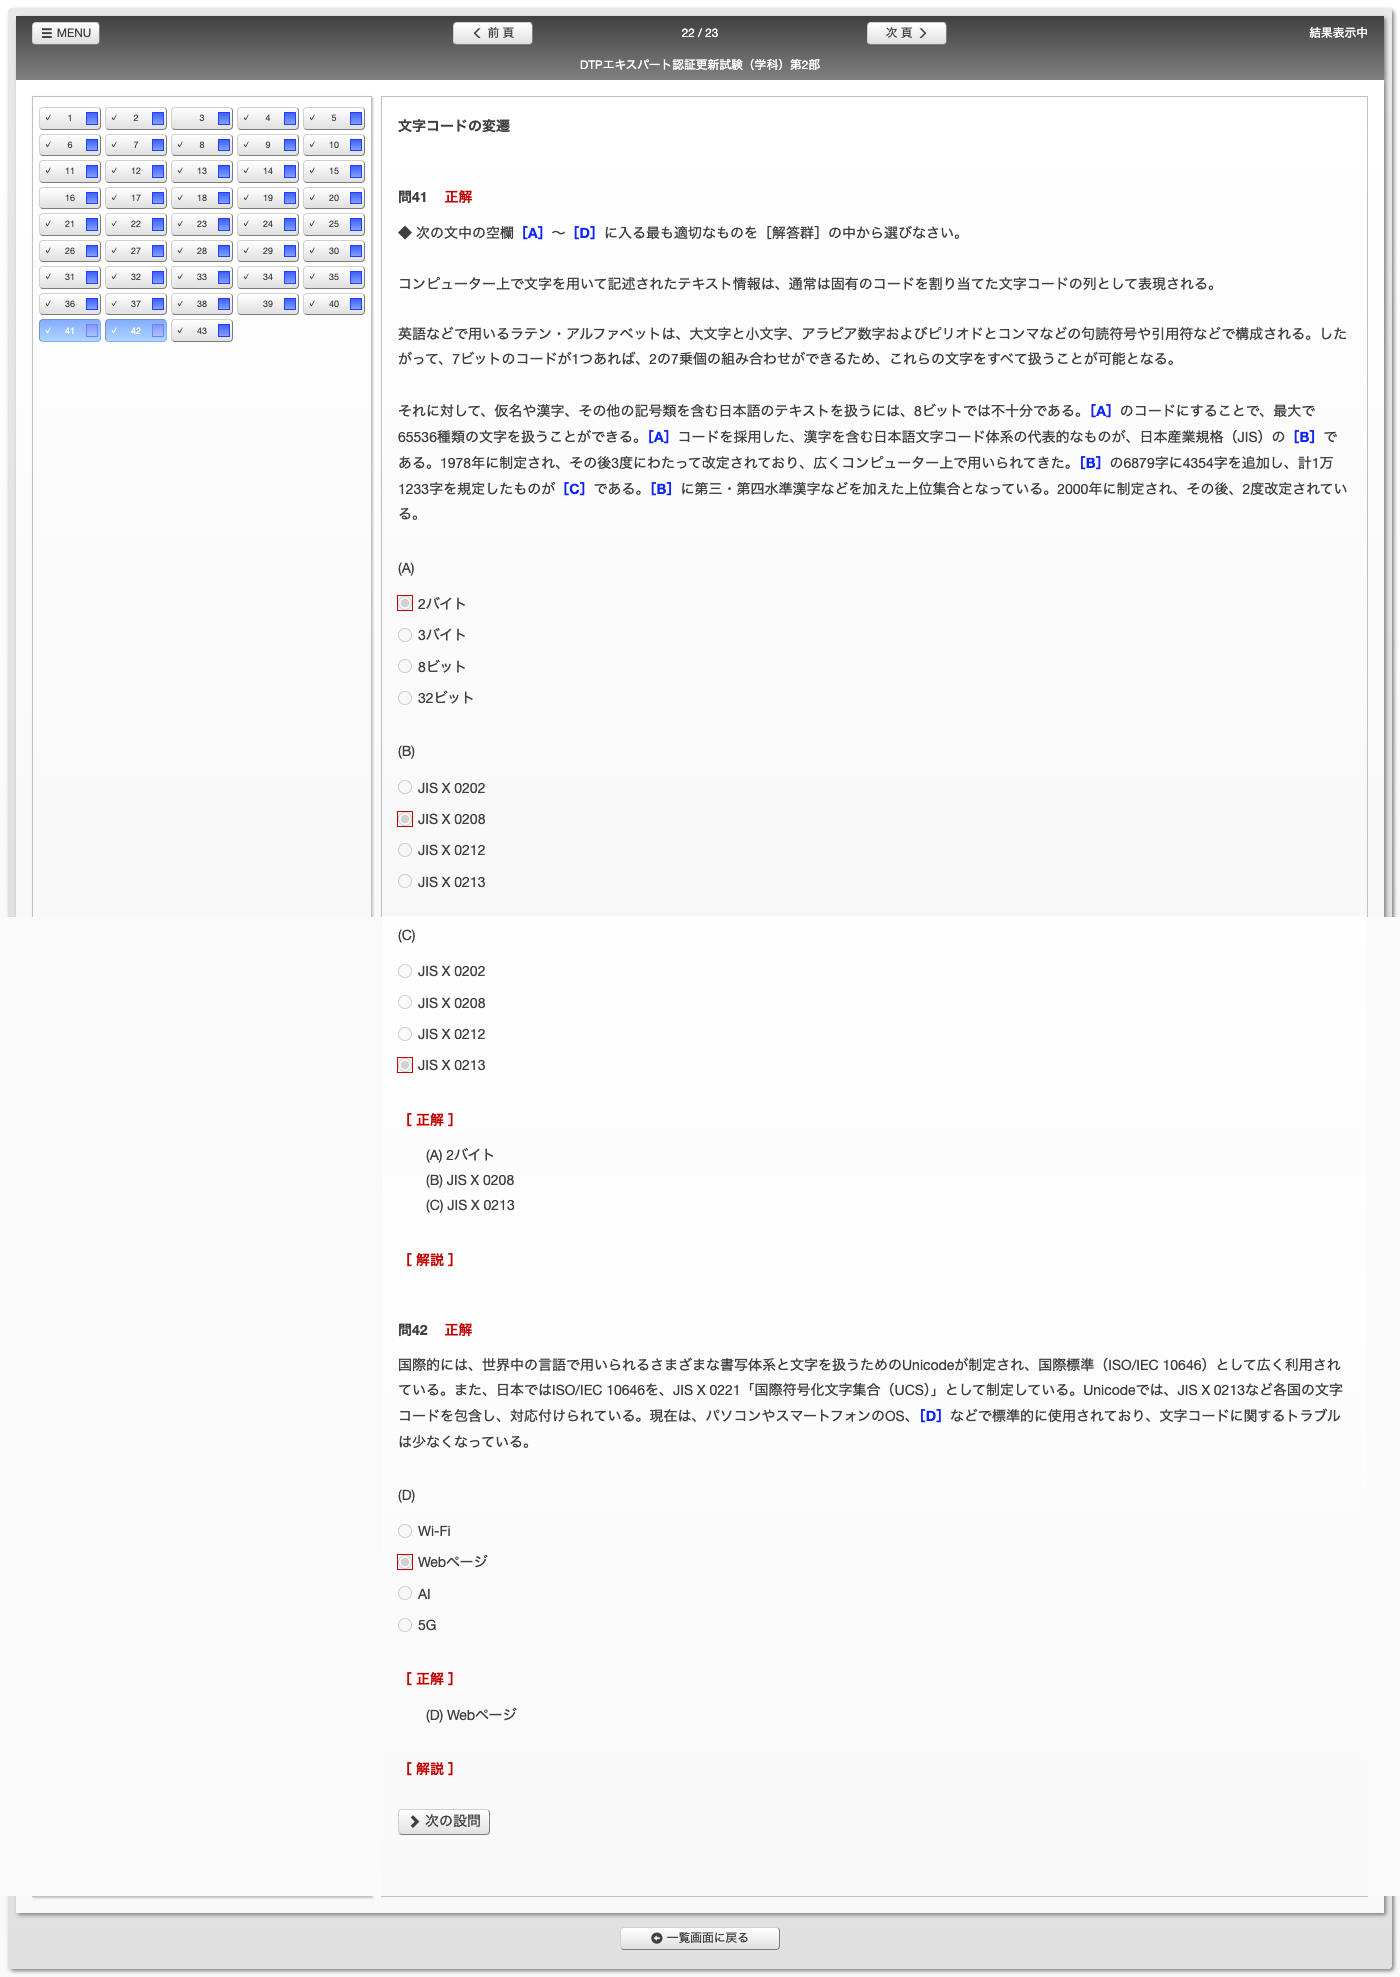Return via 一覧画面に戻る button
The width and height of the screenshot is (1400, 1977).
point(700,1938)
